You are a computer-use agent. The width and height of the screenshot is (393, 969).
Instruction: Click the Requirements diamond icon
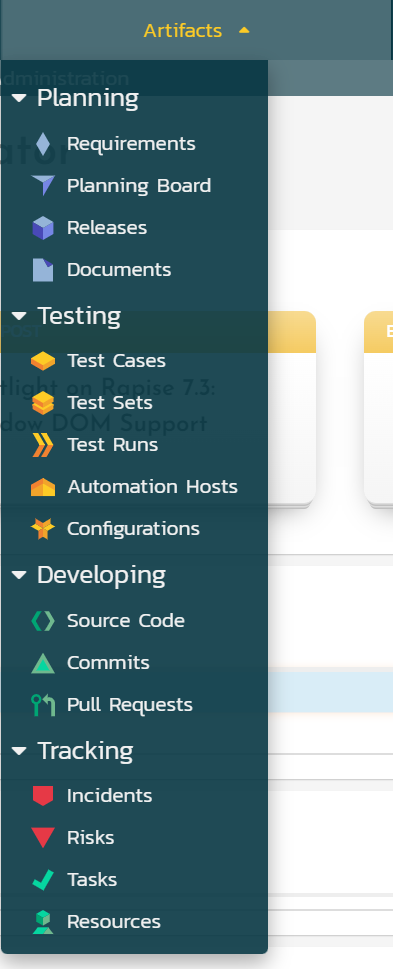[x=43, y=144]
